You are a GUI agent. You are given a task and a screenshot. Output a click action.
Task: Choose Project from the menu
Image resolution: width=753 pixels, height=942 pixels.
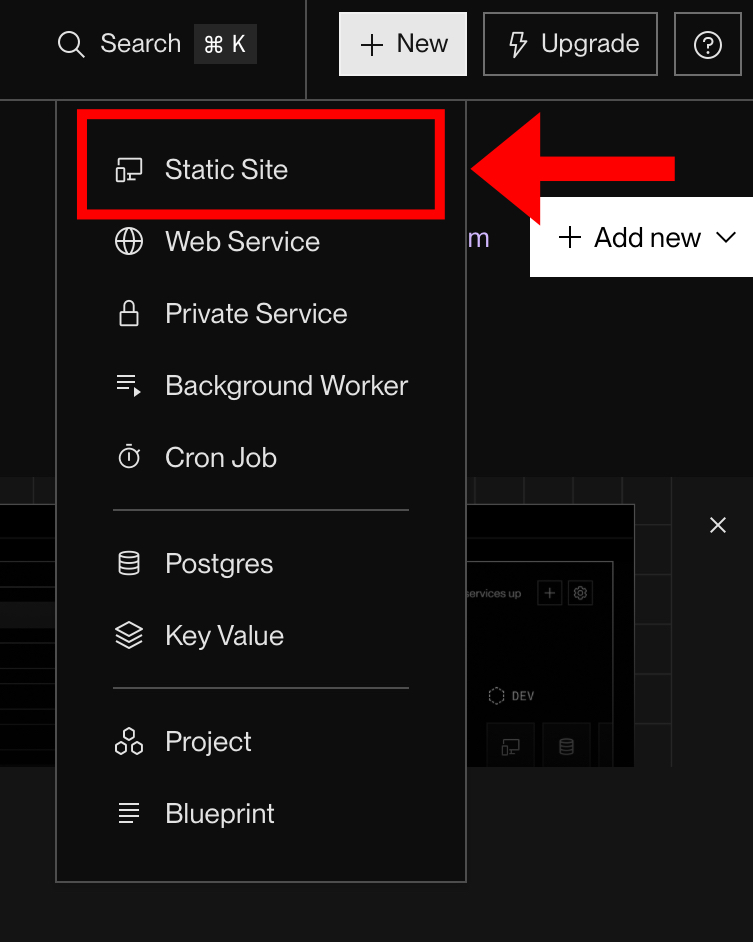[x=261, y=741]
